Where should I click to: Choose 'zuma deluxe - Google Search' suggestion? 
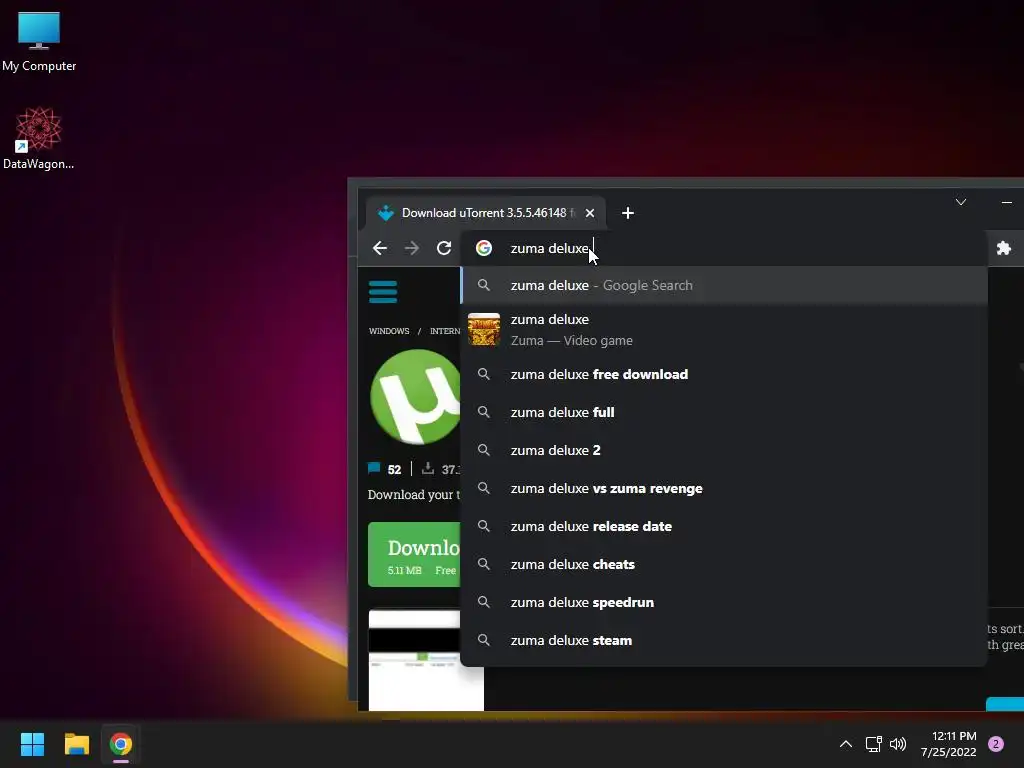click(x=724, y=285)
